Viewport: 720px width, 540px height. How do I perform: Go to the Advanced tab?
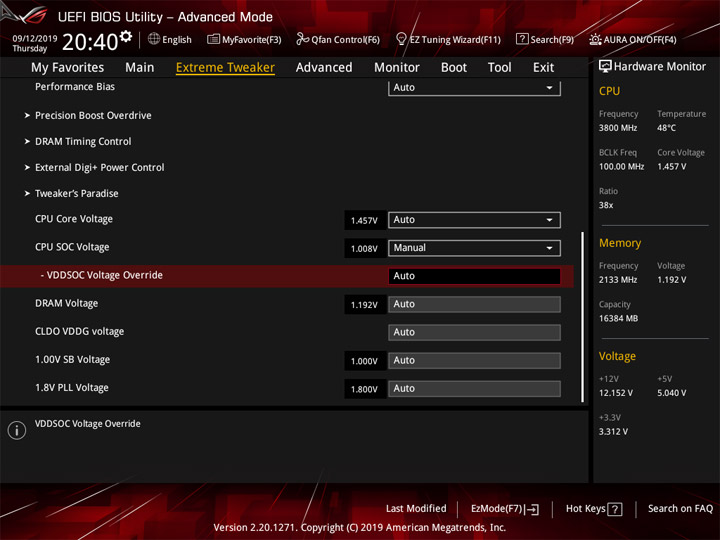324,68
